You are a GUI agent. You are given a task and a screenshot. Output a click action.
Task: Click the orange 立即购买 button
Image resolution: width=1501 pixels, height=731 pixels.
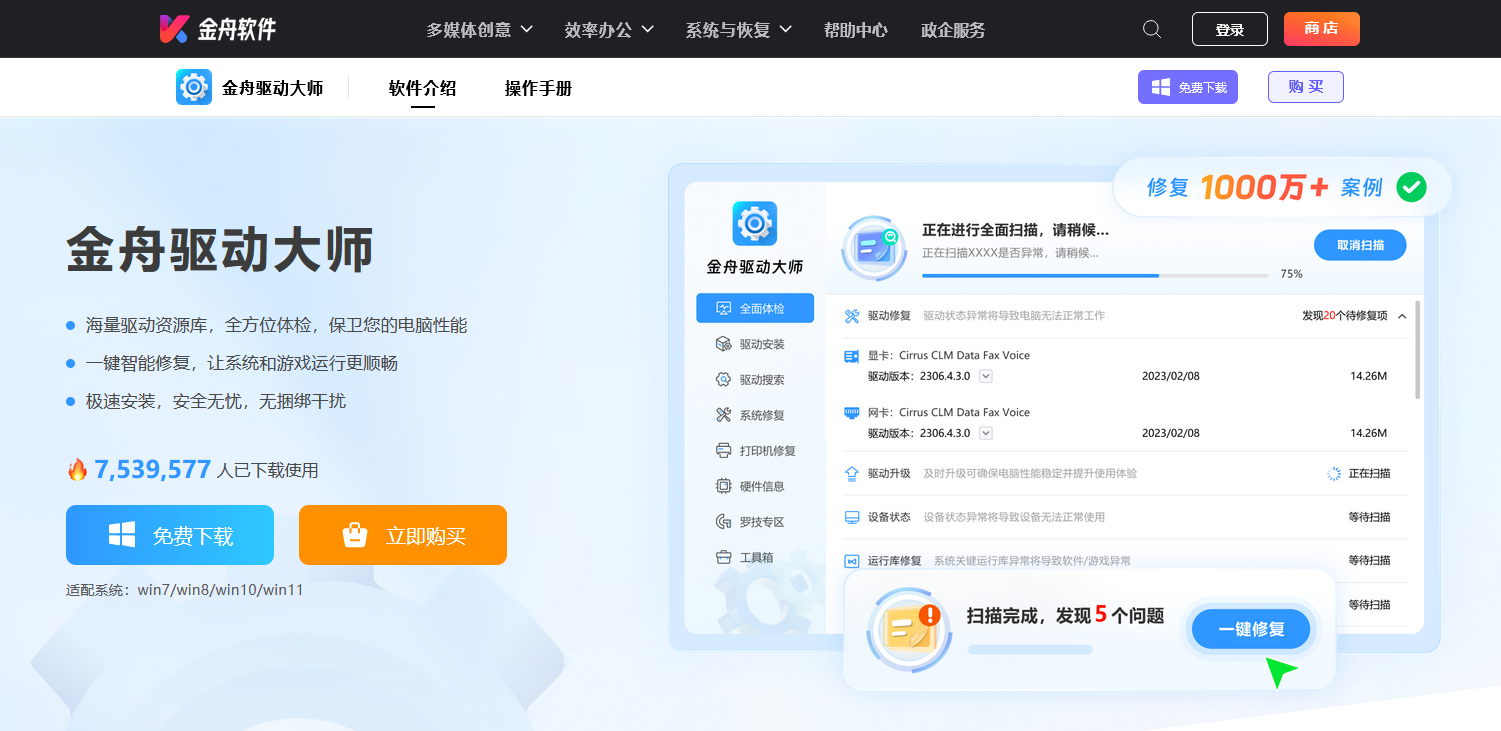point(403,535)
